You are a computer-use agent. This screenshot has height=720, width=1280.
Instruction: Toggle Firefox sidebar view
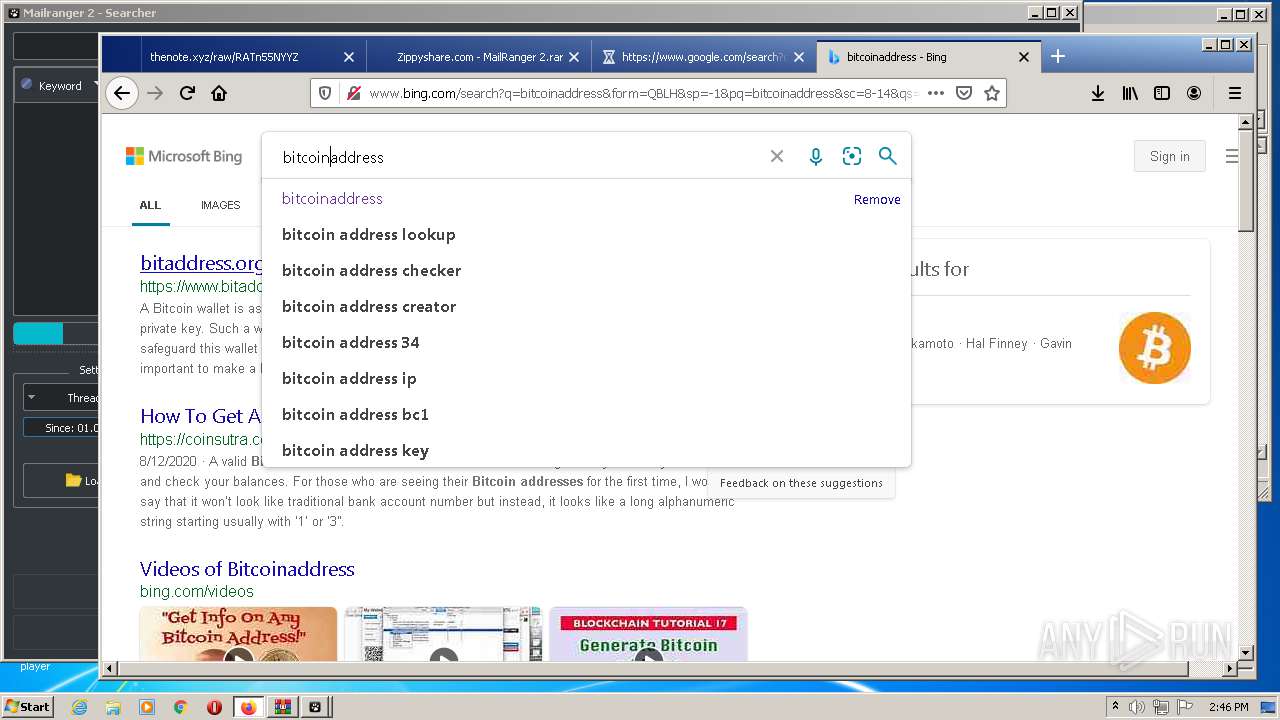click(1162, 93)
